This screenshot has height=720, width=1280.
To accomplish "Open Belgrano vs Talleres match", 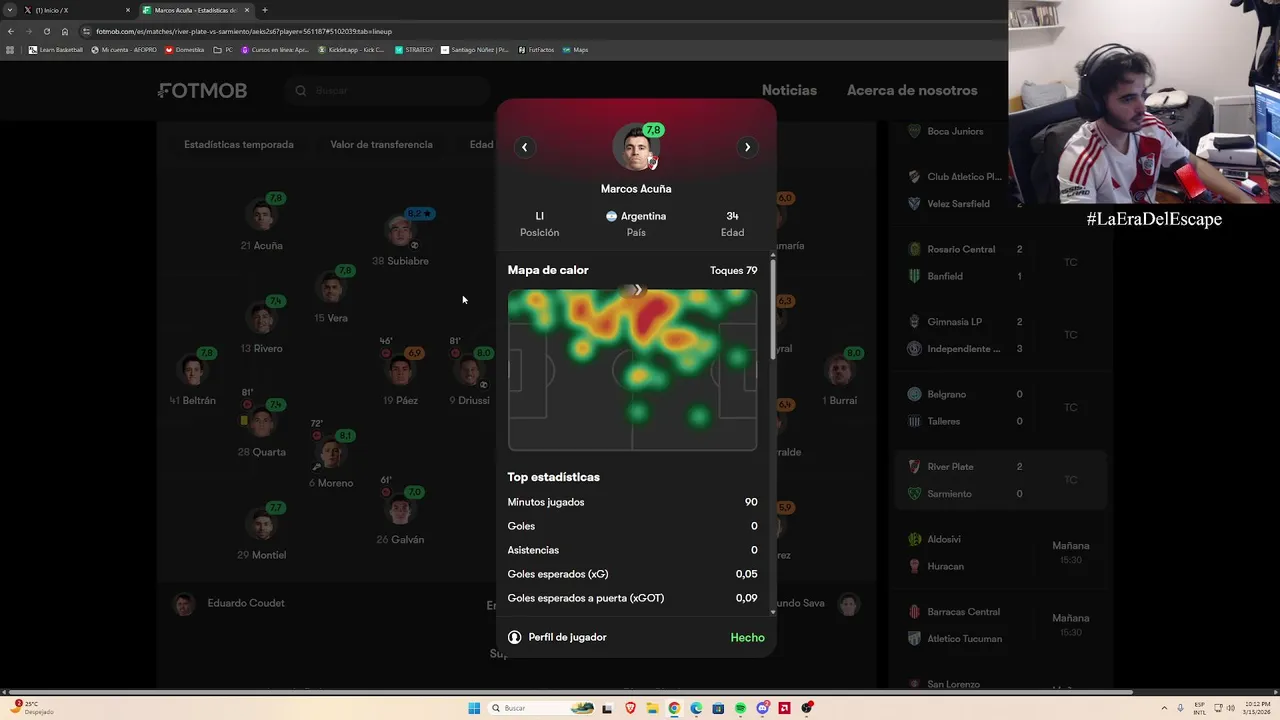I will (x=1001, y=407).
